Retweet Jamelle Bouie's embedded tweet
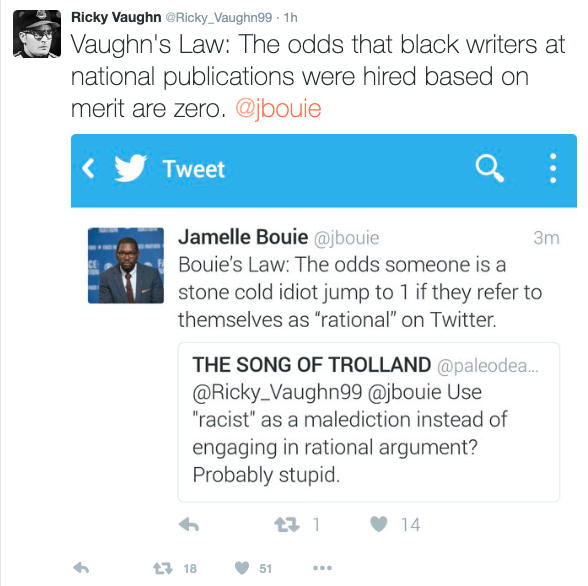The height and width of the screenshot is (586, 588). (287, 525)
